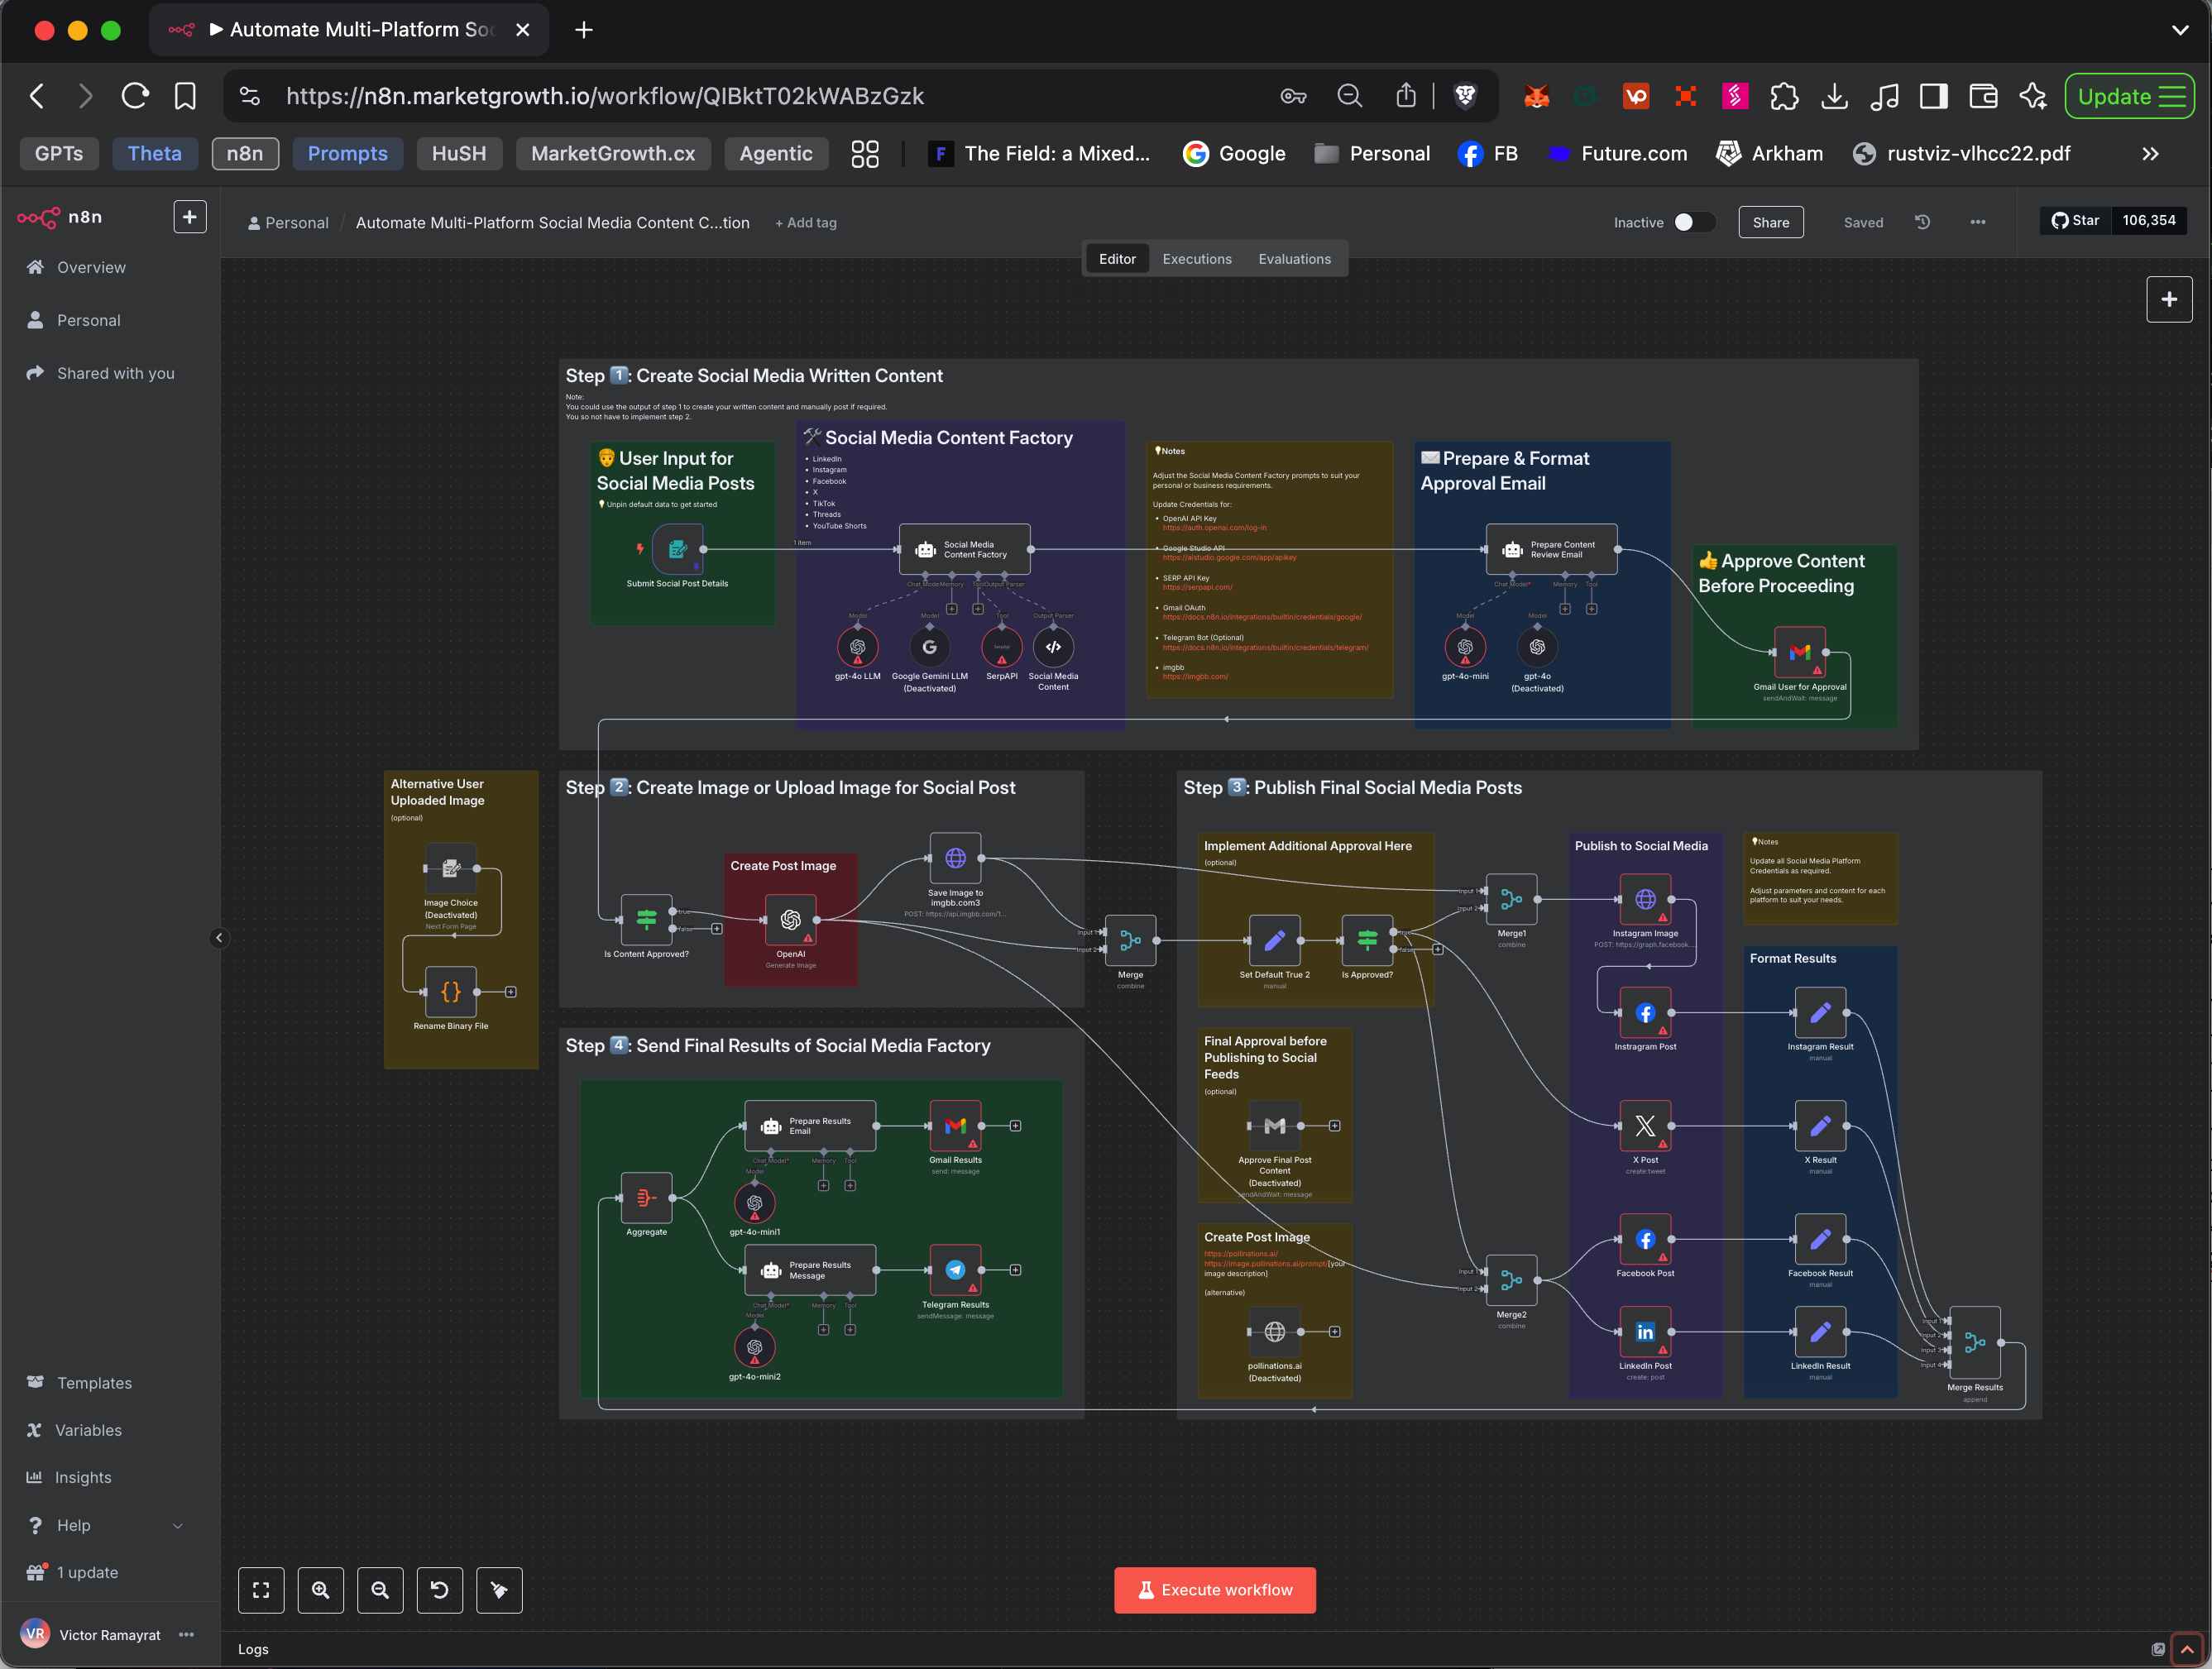This screenshot has width=2212, height=1669.
Task: Select the Editor tab
Action: (x=1117, y=259)
